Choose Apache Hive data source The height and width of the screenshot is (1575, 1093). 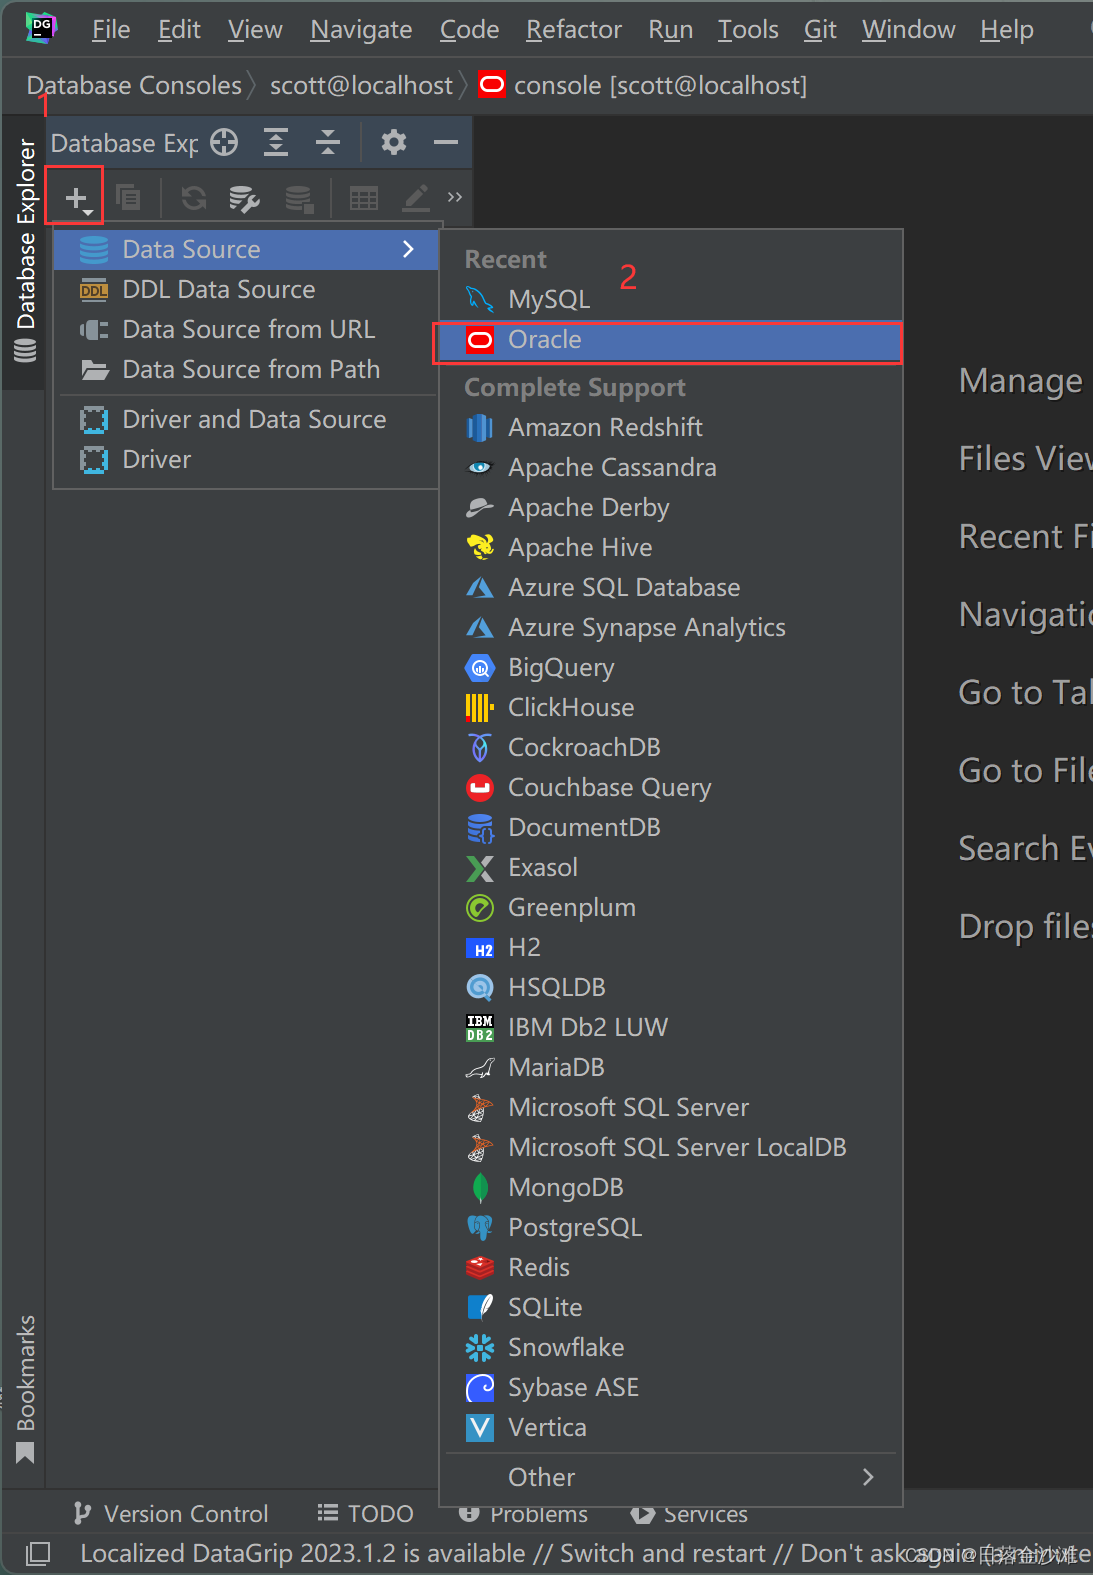[x=671, y=547]
